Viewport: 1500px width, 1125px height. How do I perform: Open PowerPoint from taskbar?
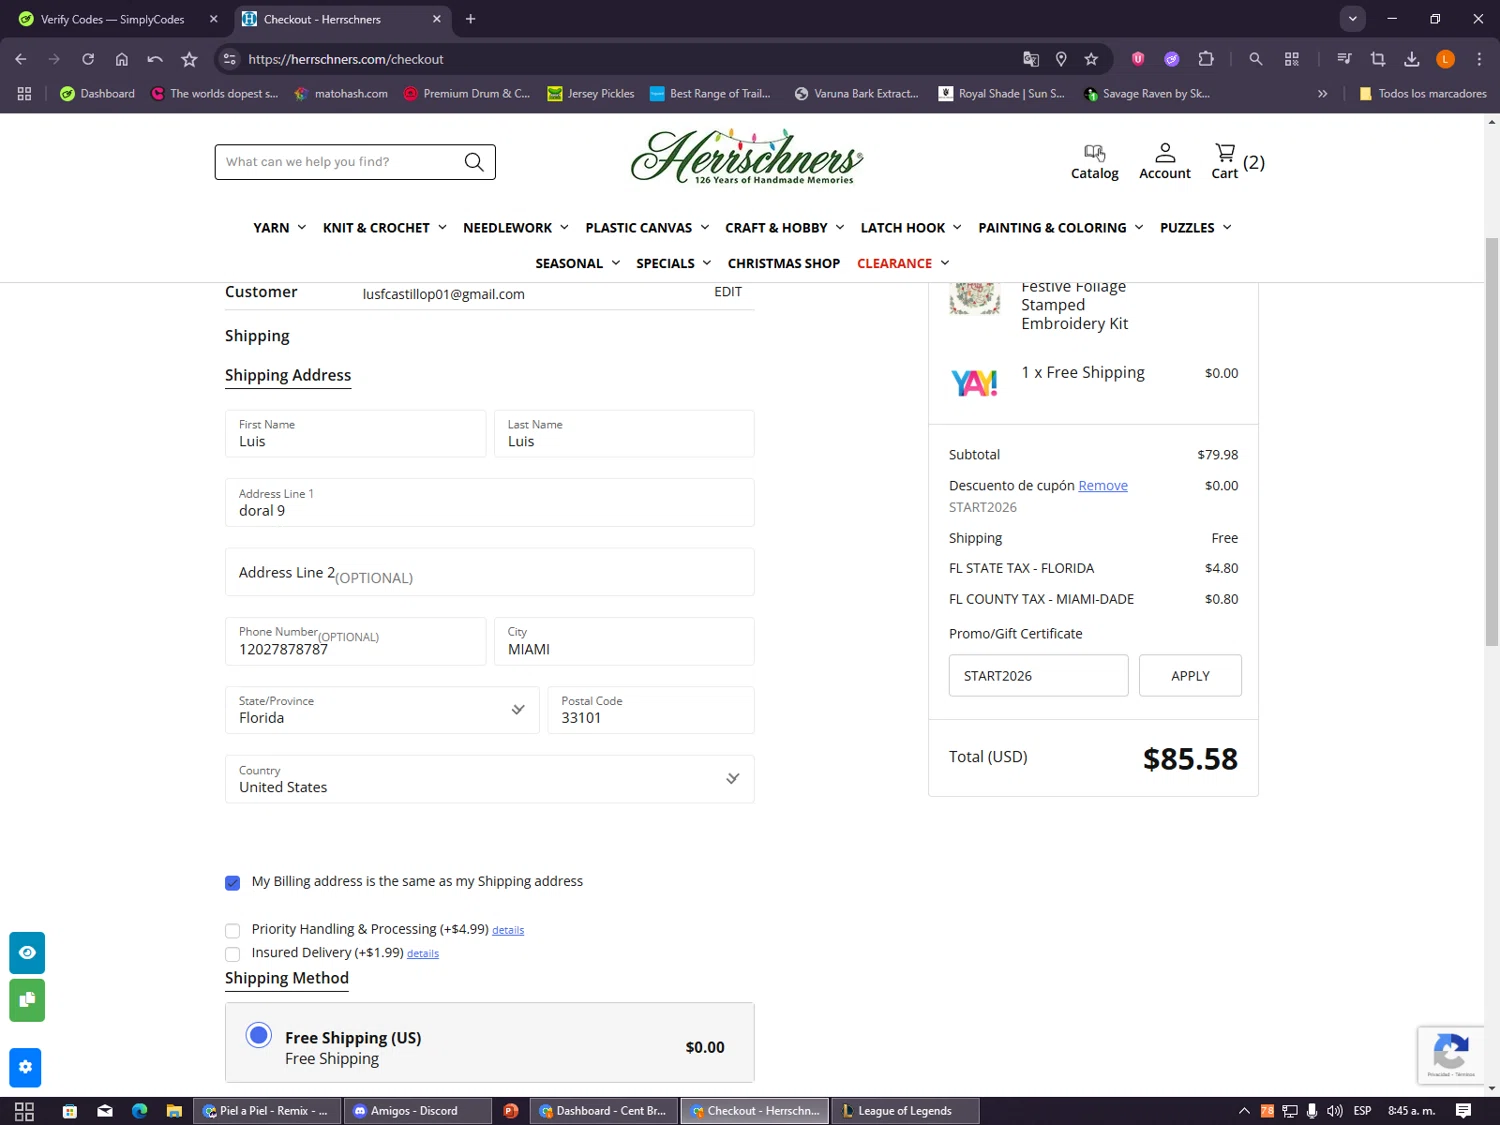pyautogui.click(x=511, y=1111)
